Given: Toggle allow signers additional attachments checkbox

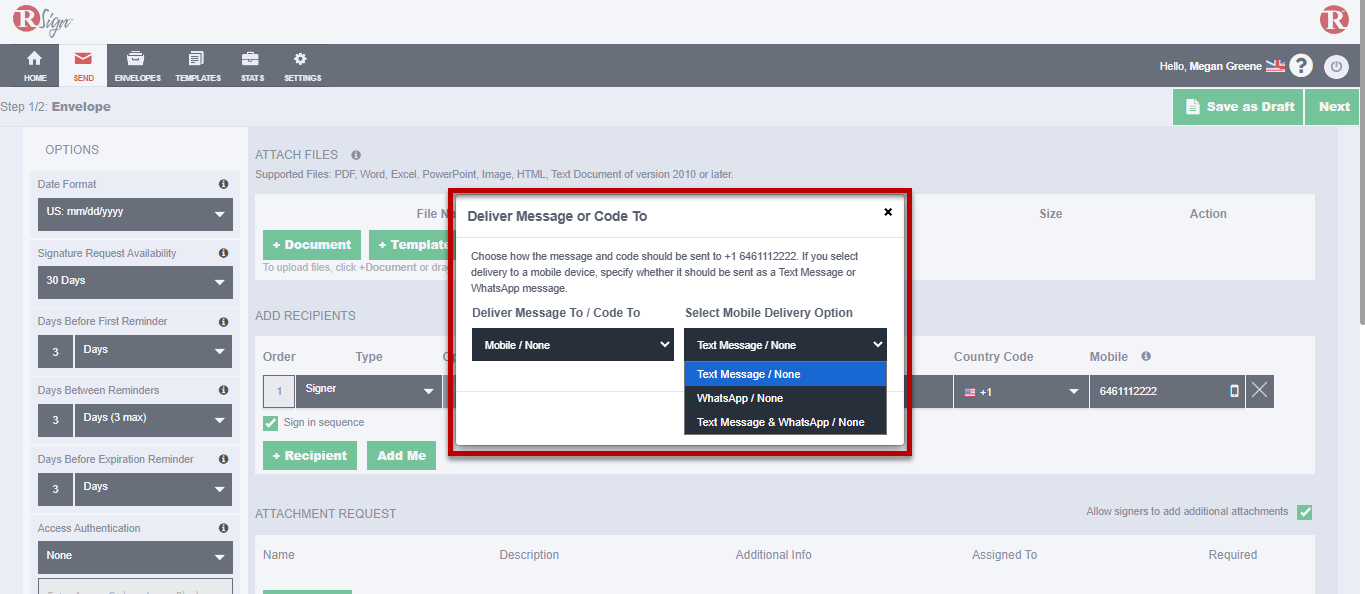Looking at the screenshot, I should click(1304, 512).
